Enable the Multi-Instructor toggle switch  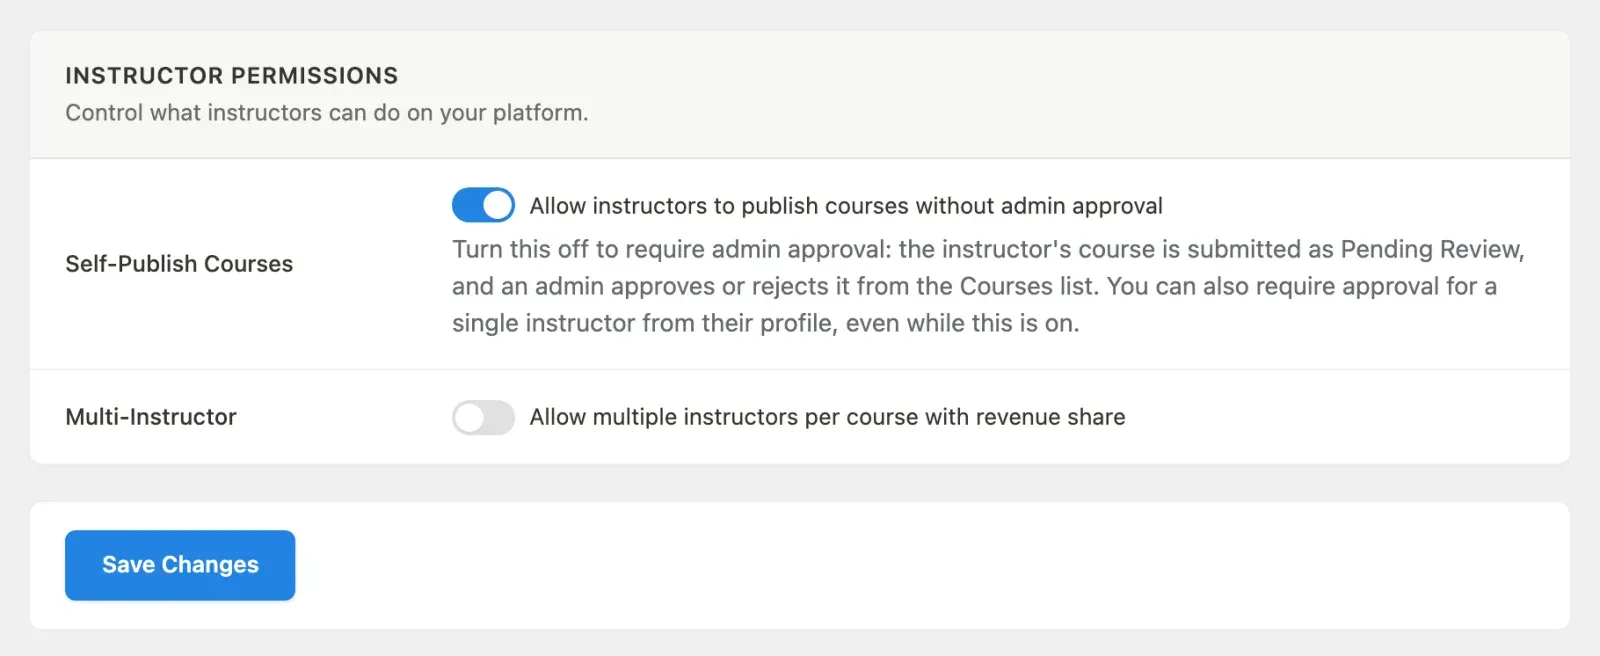(x=483, y=417)
